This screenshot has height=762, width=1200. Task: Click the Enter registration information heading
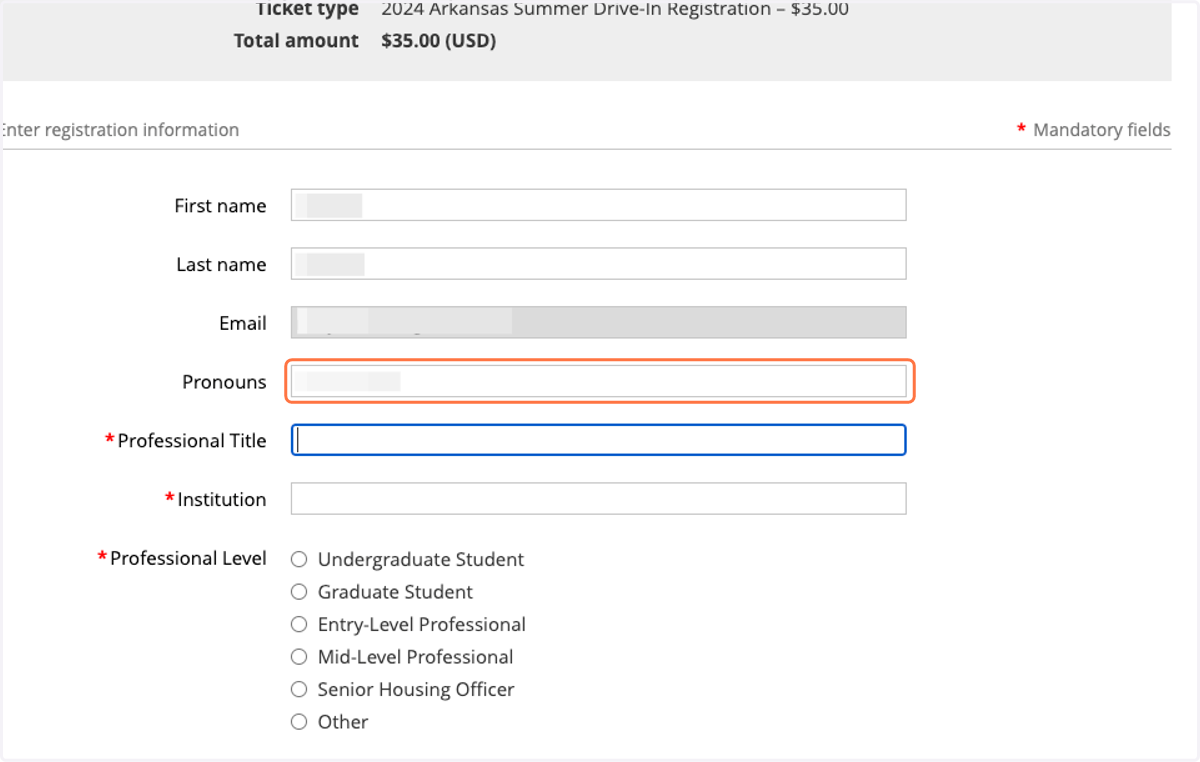point(119,130)
